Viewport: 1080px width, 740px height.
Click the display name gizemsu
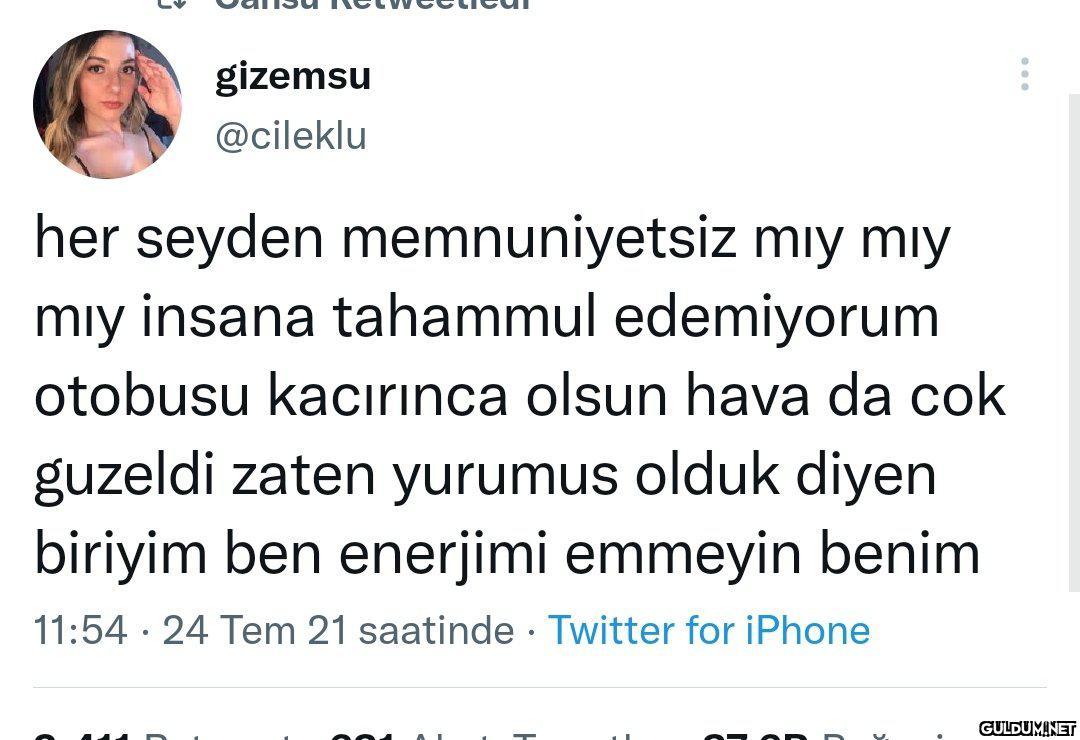pyautogui.click(x=293, y=76)
